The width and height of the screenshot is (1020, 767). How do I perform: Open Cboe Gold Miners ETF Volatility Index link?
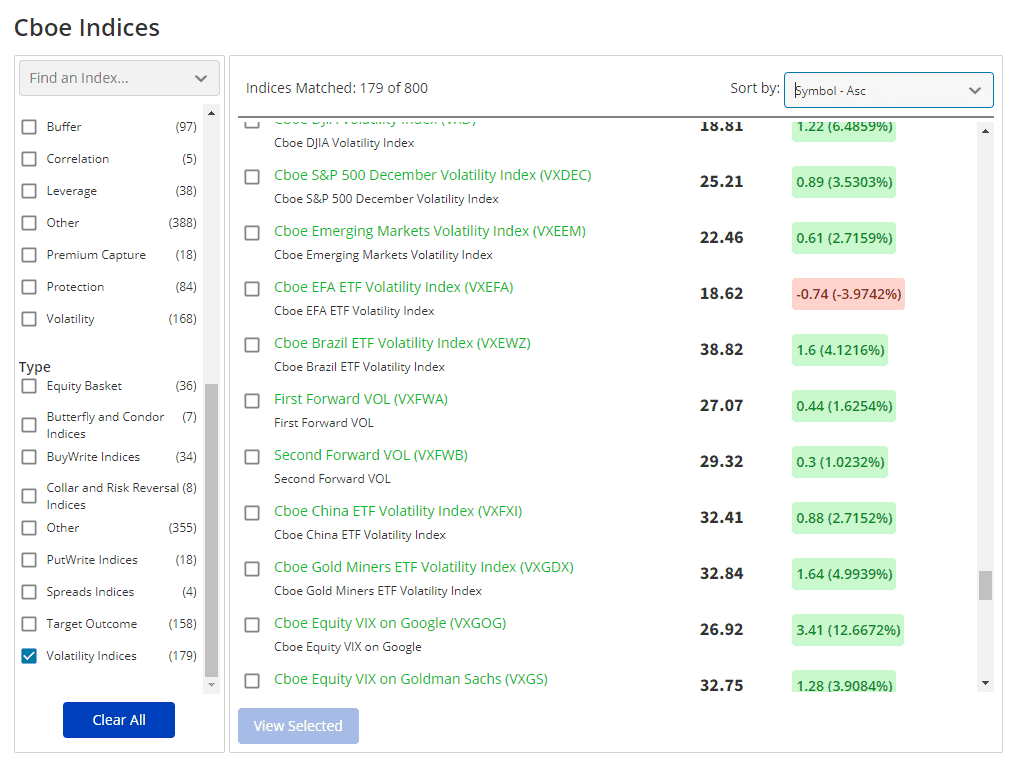click(x=423, y=567)
